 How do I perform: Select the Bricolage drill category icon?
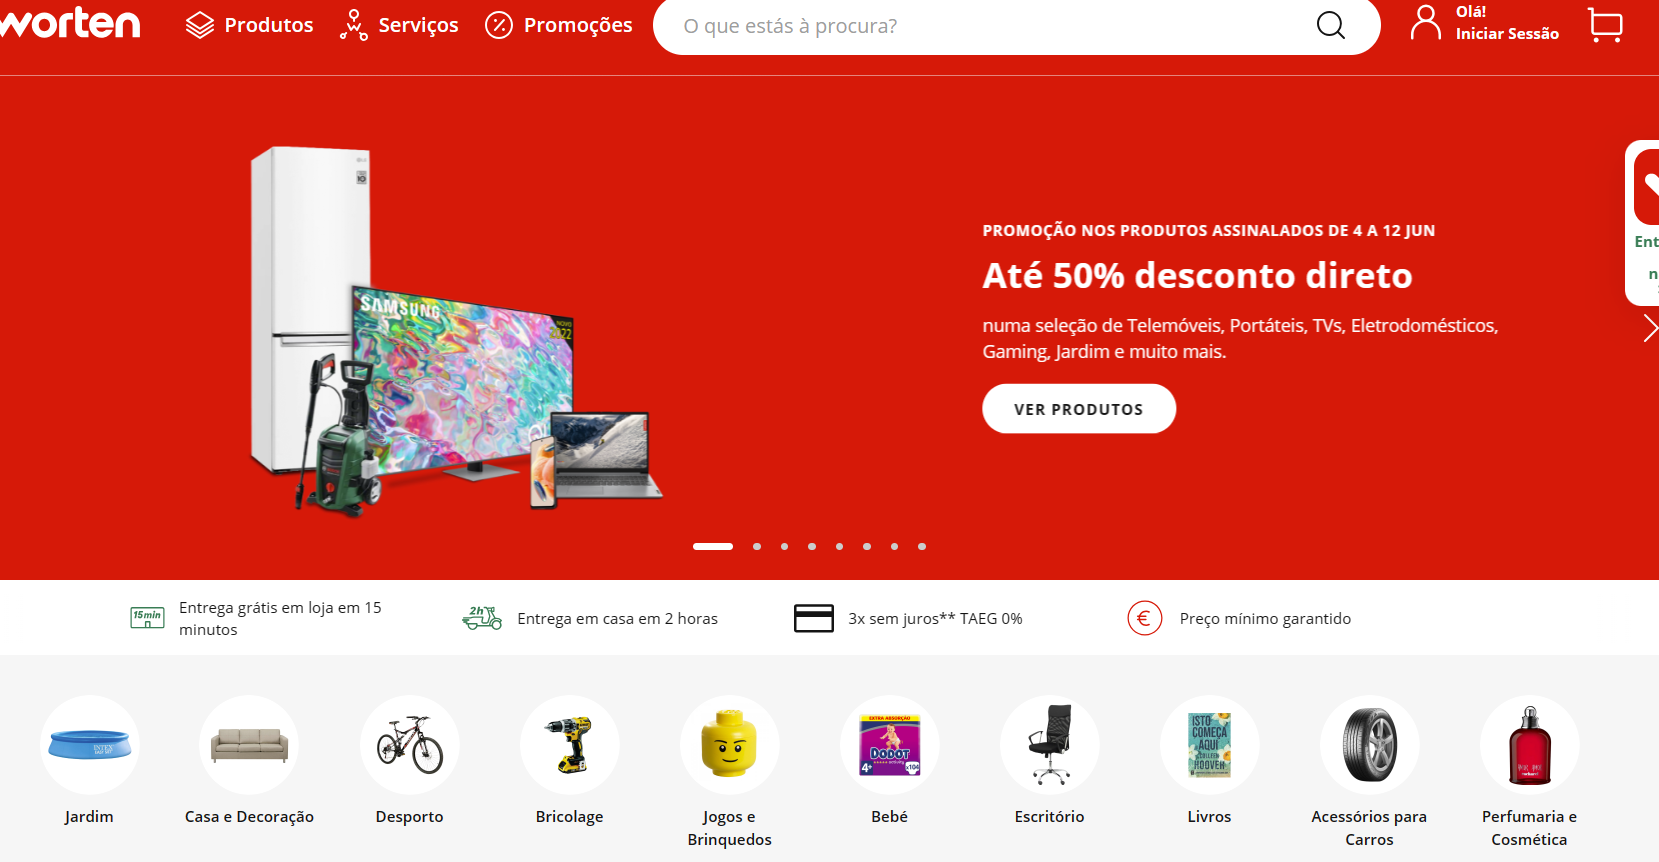[569, 745]
